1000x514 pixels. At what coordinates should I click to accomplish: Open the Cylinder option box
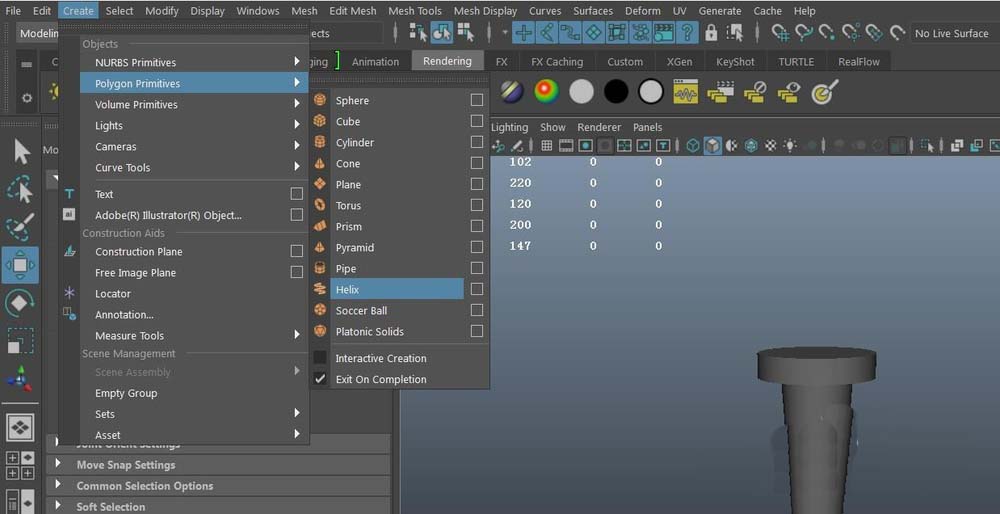point(476,142)
